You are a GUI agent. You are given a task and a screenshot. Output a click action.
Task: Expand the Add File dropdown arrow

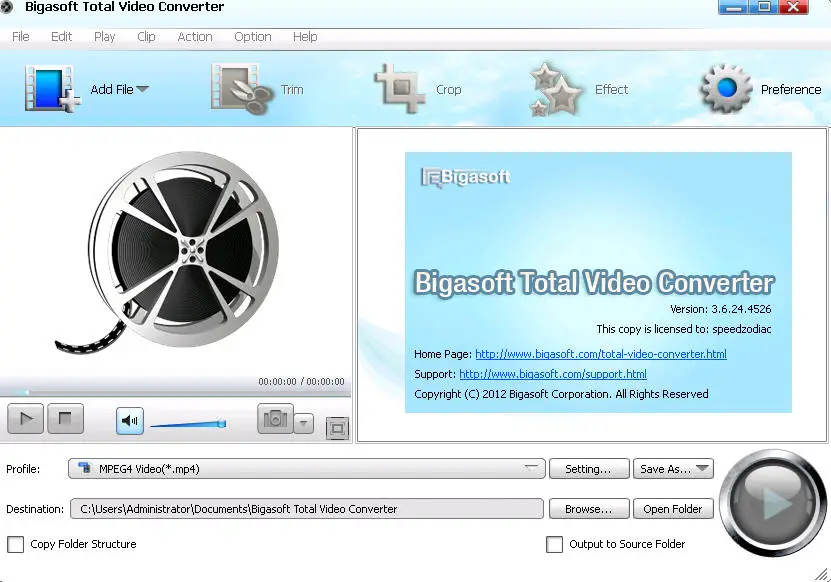[143, 89]
